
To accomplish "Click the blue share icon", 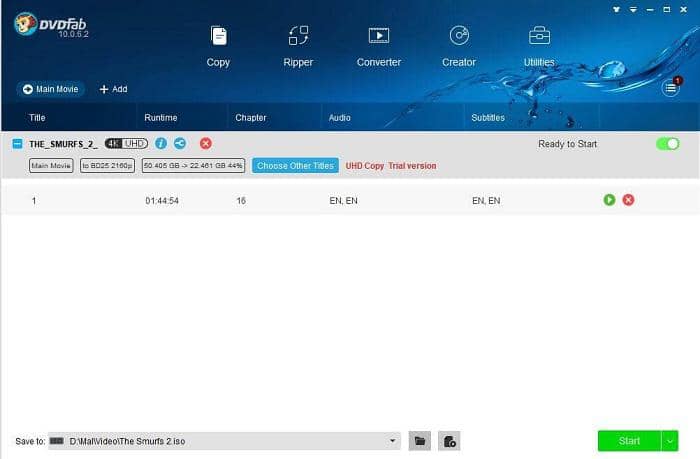I will tap(180, 143).
